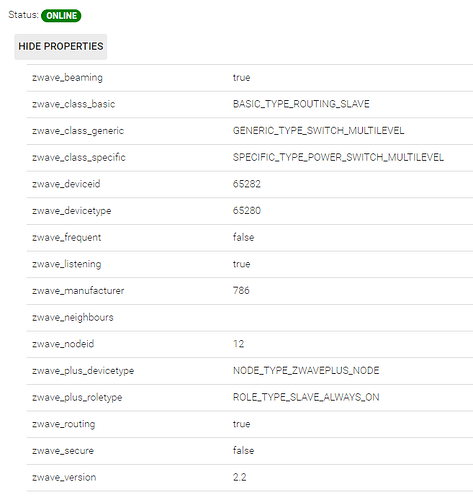Click the GENERIC_TYPE_SWITCH_MULTILEVEL value
The image size is (473, 500).
click(318, 131)
